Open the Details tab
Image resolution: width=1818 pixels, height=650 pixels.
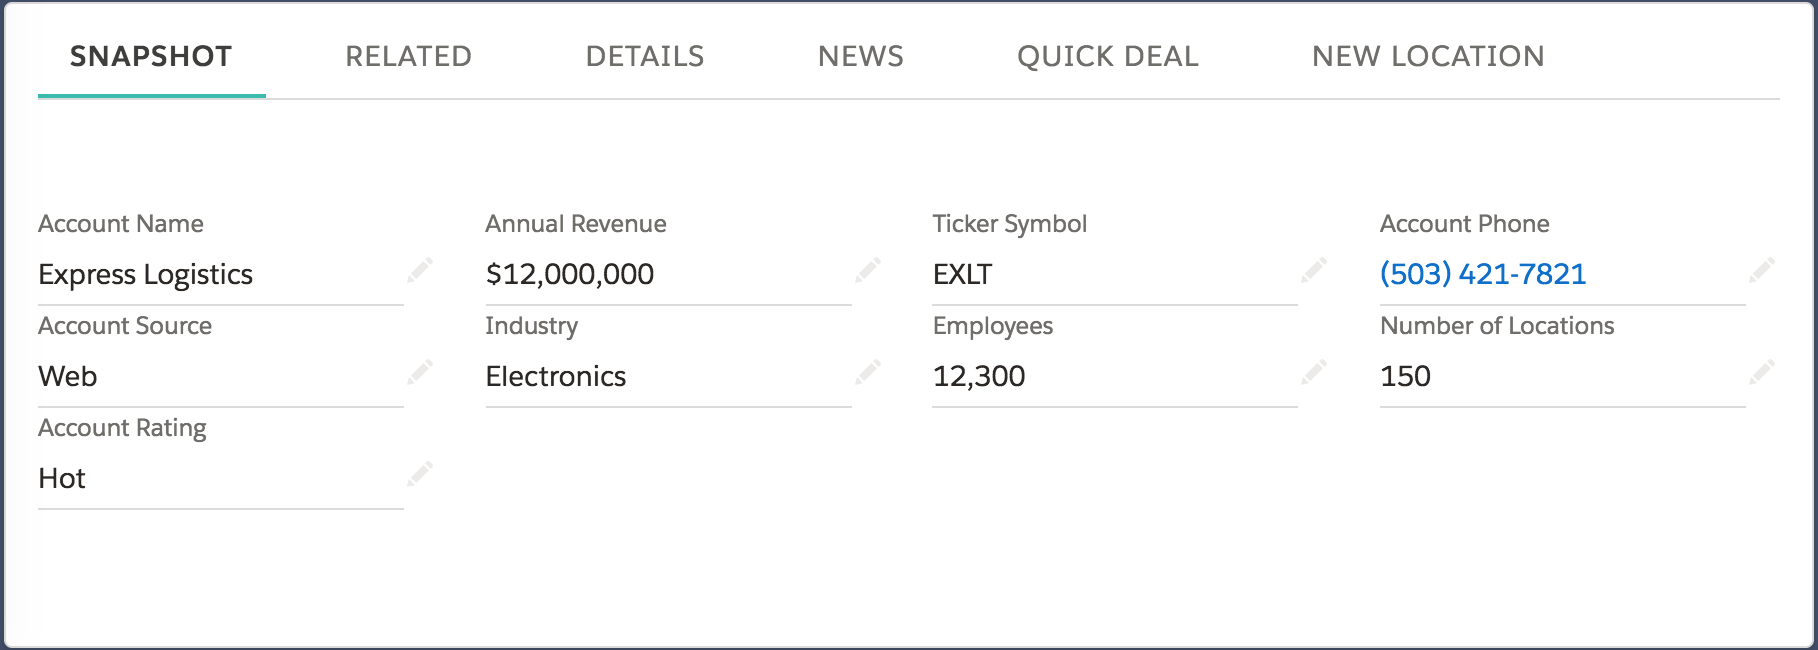coord(645,57)
